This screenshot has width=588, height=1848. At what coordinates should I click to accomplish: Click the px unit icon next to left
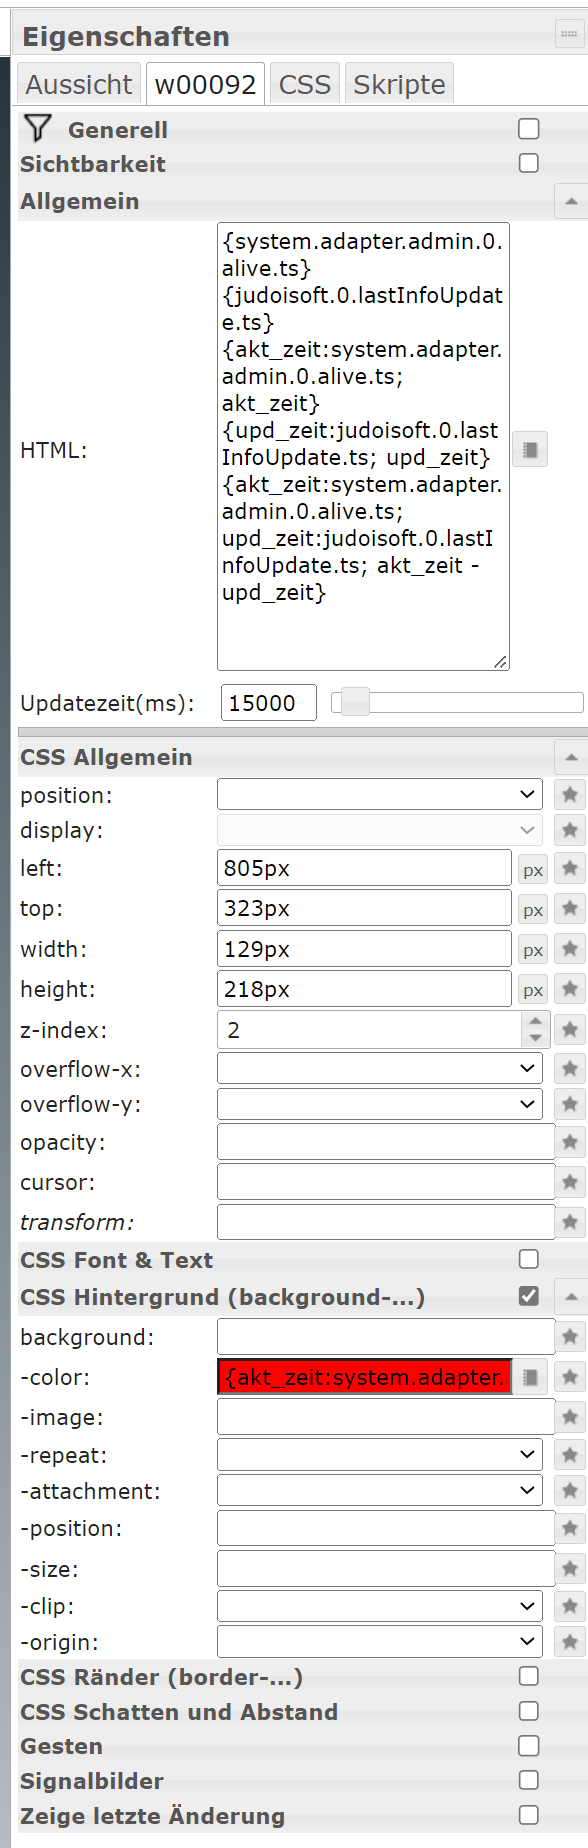pyautogui.click(x=532, y=868)
